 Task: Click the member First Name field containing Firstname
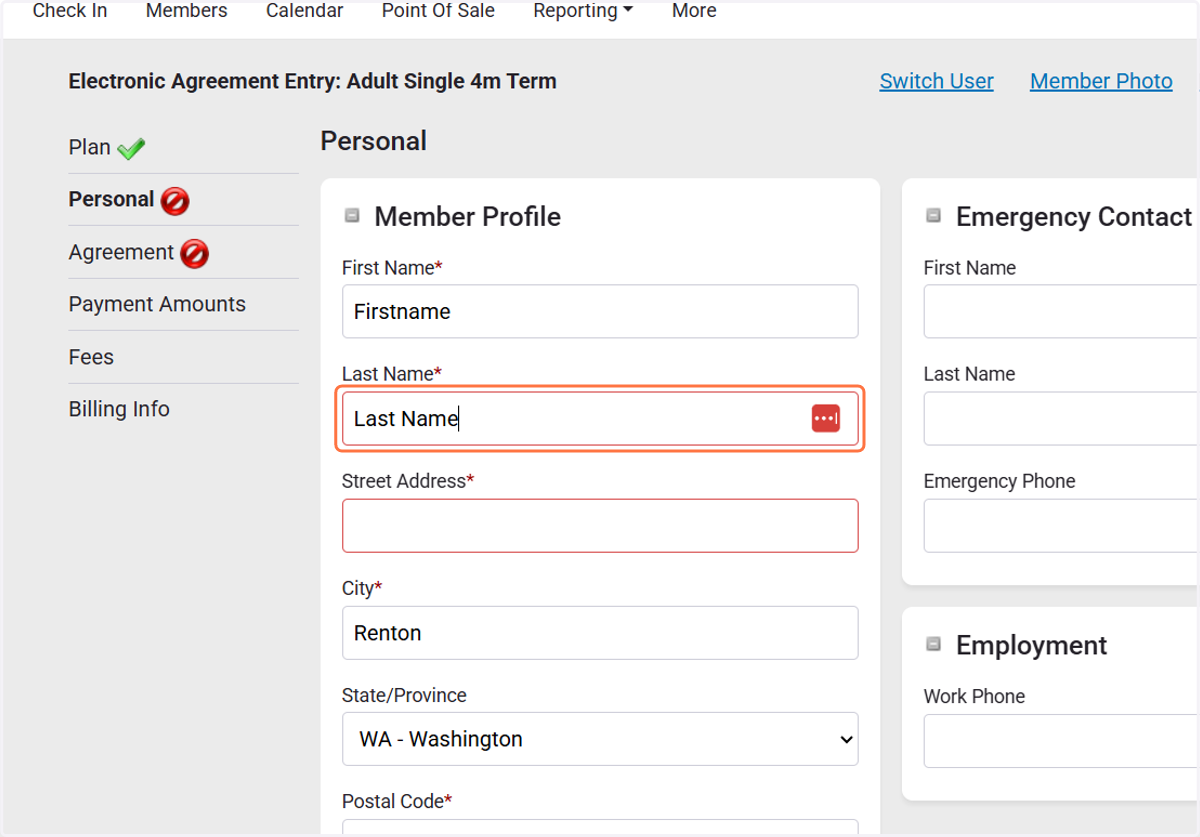click(x=600, y=311)
